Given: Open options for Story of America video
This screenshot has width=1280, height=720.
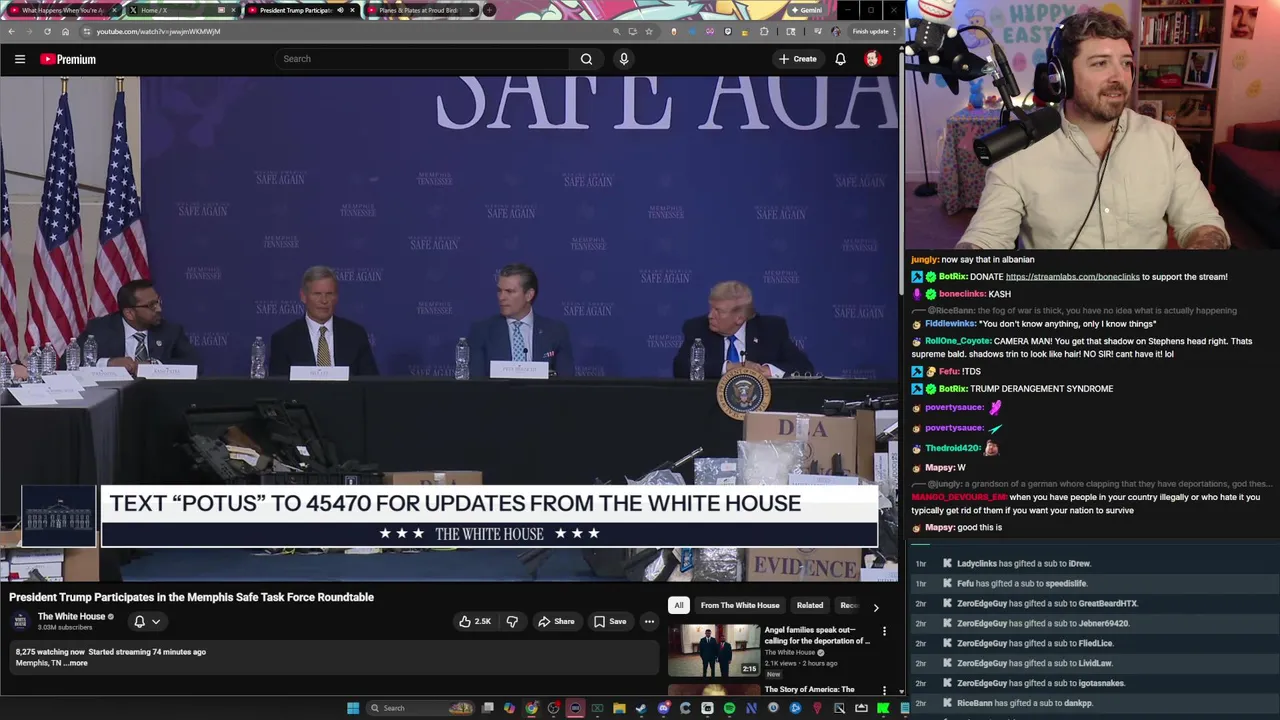Looking at the screenshot, I should pos(884,689).
